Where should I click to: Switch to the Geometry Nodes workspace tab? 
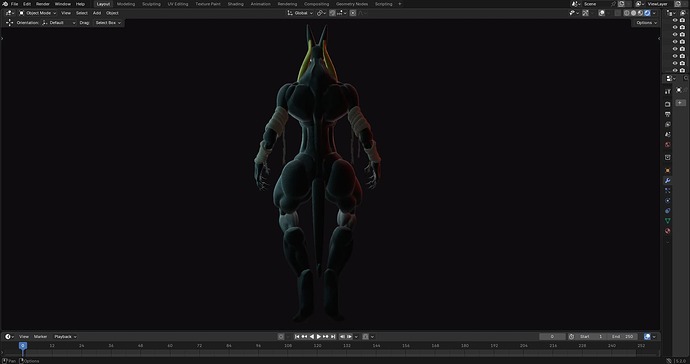(352, 4)
